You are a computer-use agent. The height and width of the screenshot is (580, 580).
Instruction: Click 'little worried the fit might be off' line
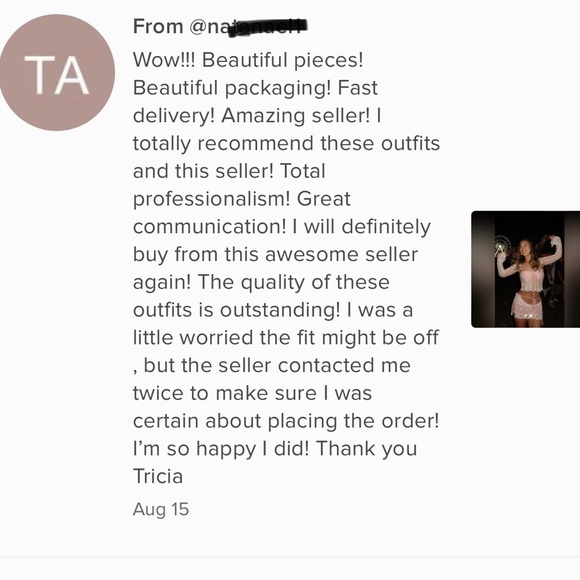pyautogui.click(x=286, y=338)
